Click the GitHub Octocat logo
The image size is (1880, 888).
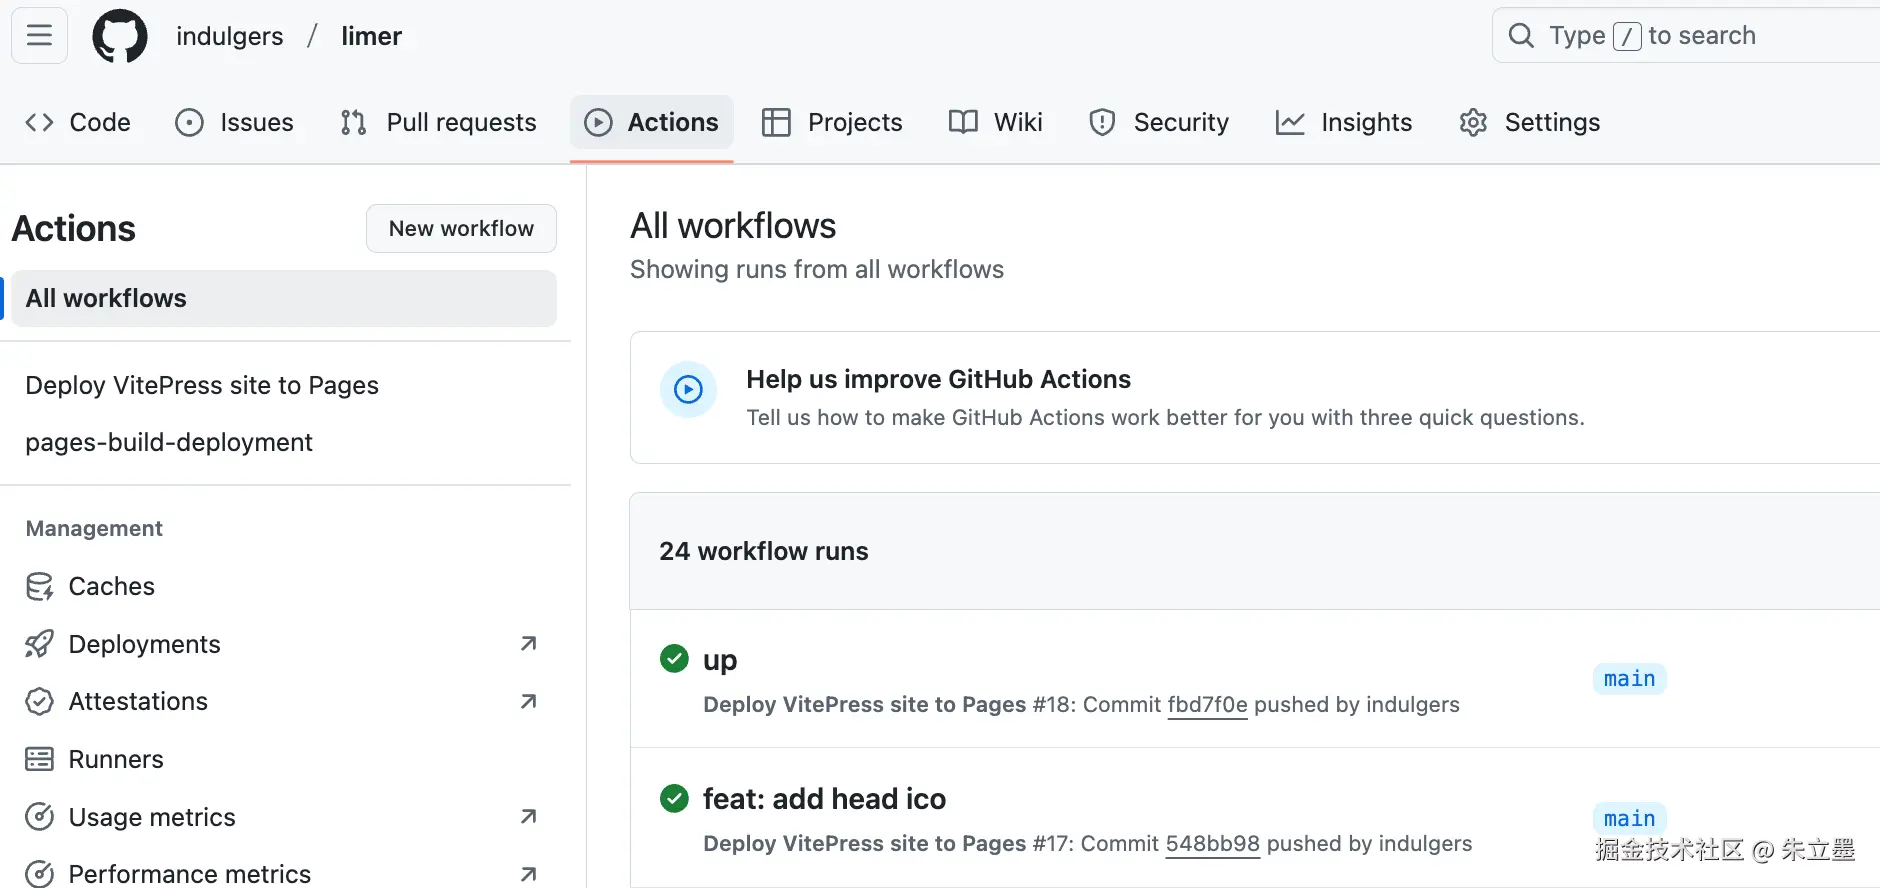pyautogui.click(x=120, y=36)
